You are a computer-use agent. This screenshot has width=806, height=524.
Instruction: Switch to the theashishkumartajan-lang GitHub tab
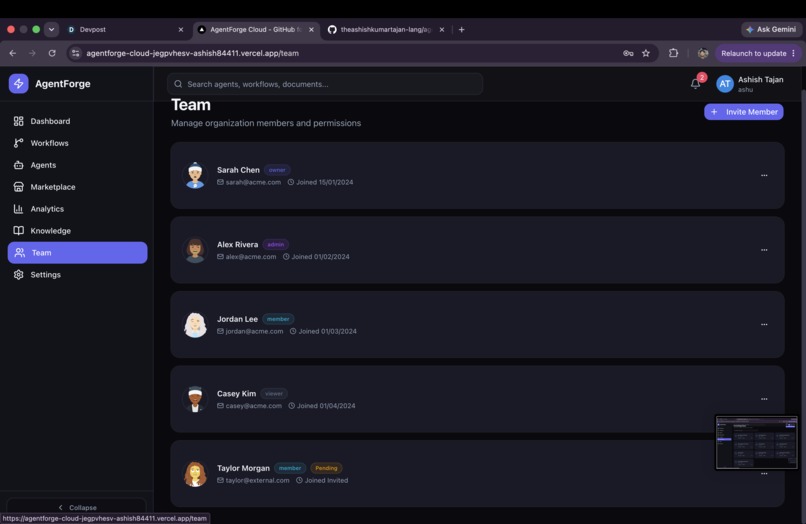(x=386, y=29)
